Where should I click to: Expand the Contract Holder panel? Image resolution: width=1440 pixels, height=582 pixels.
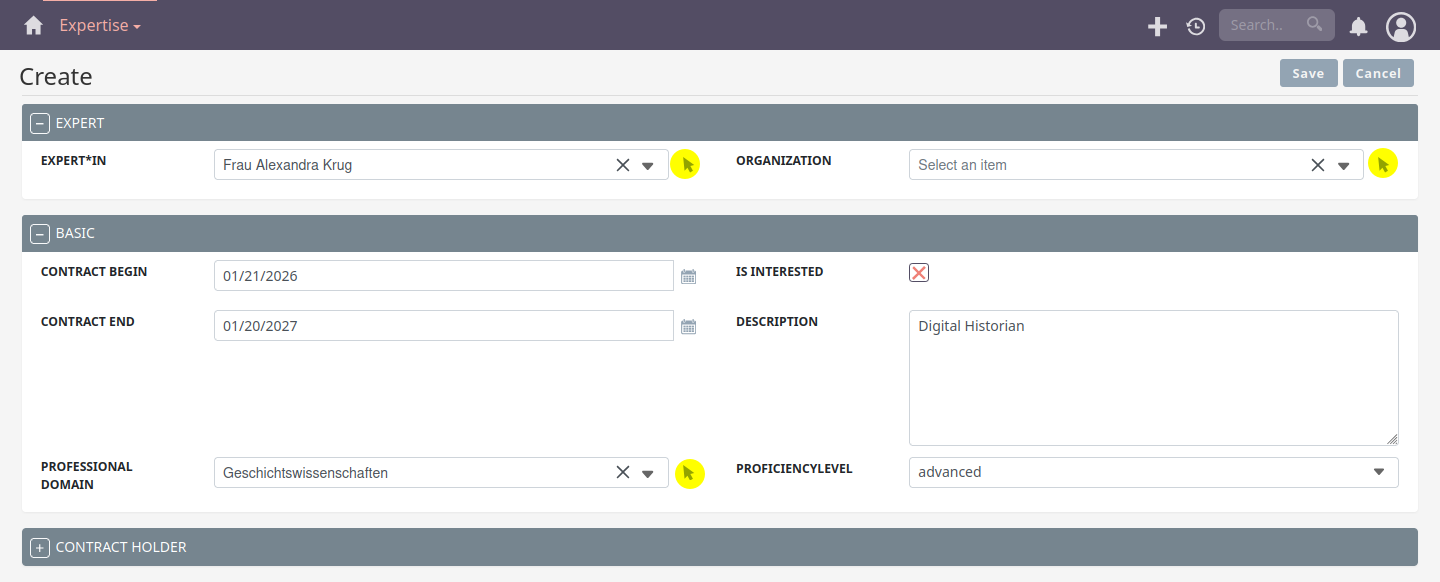tap(40, 548)
